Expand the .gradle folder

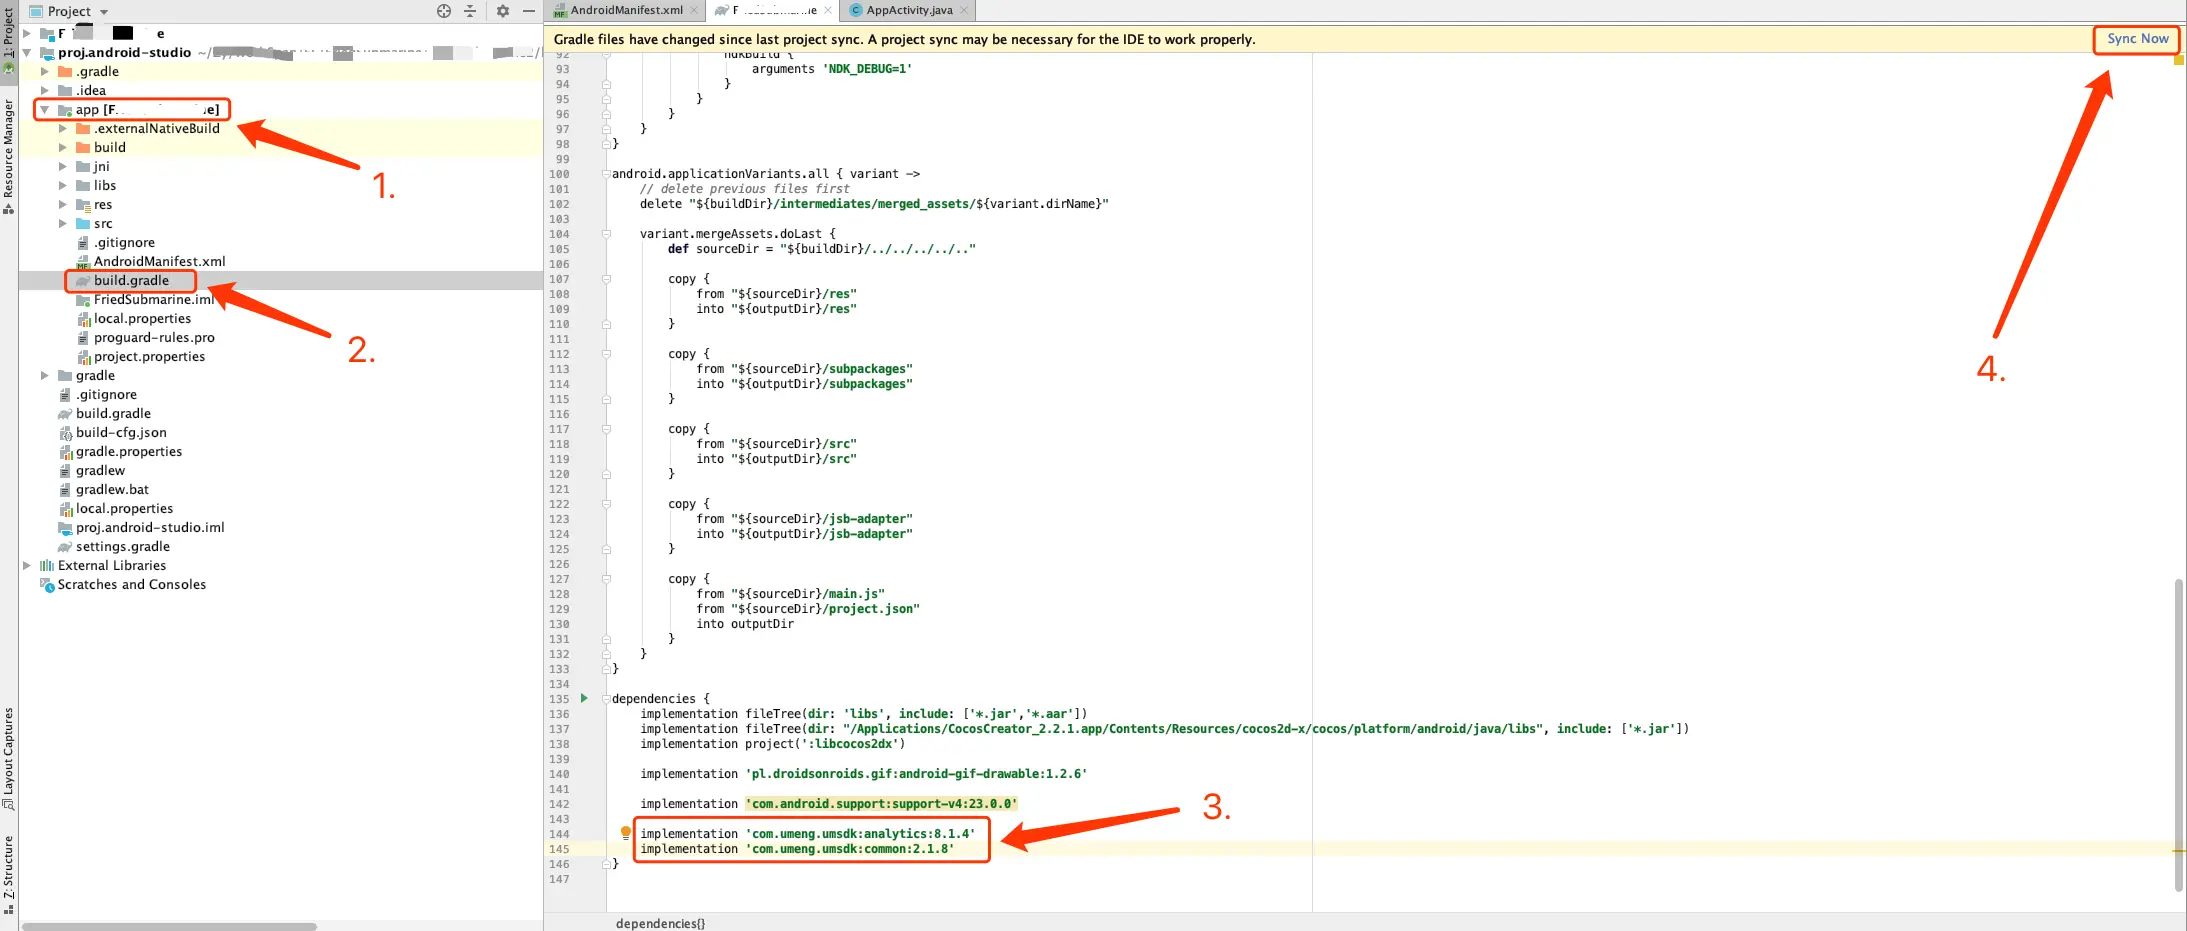[45, 71]
